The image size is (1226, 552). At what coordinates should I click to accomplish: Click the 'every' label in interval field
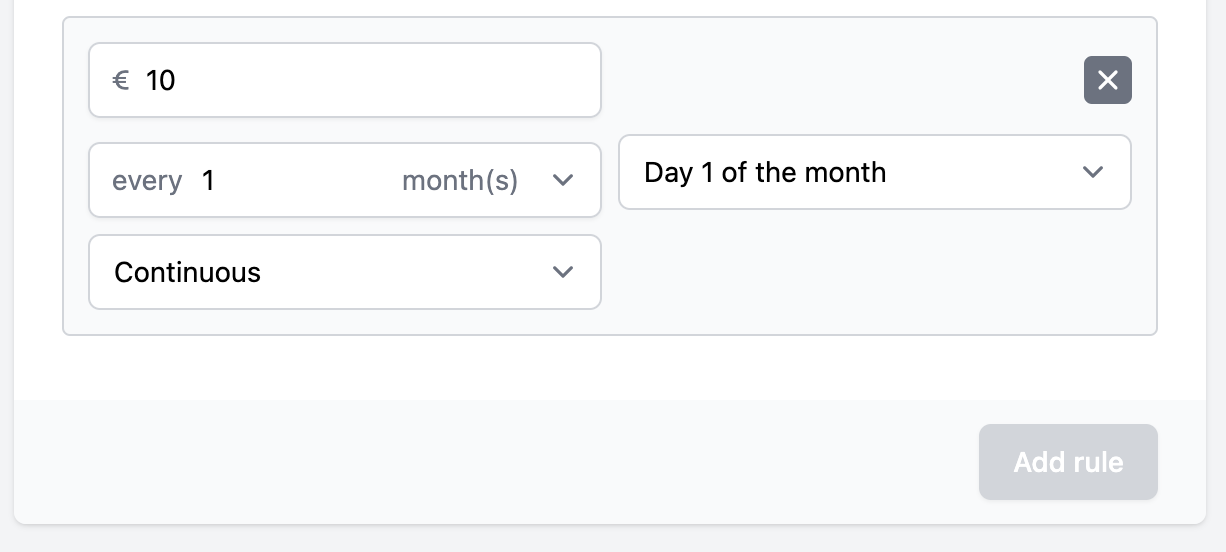click(x=147, y=181)
